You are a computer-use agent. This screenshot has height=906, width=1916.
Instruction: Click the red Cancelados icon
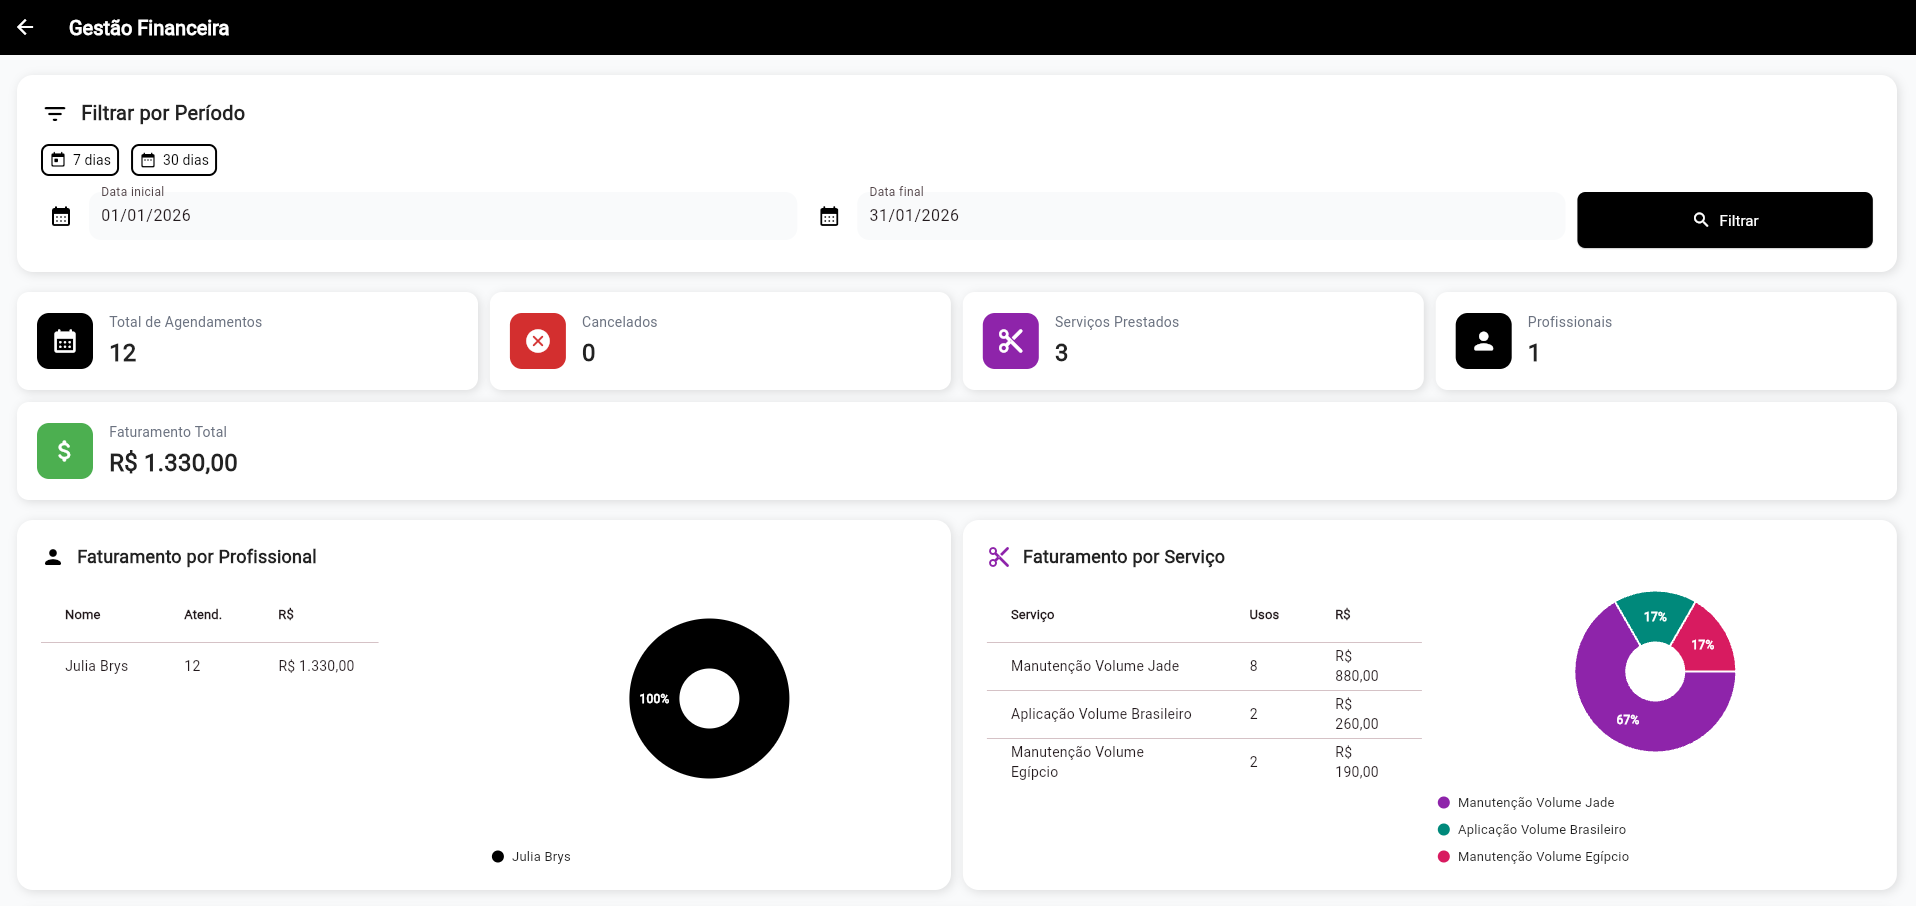pyautogui.click(x=538, y=341)
